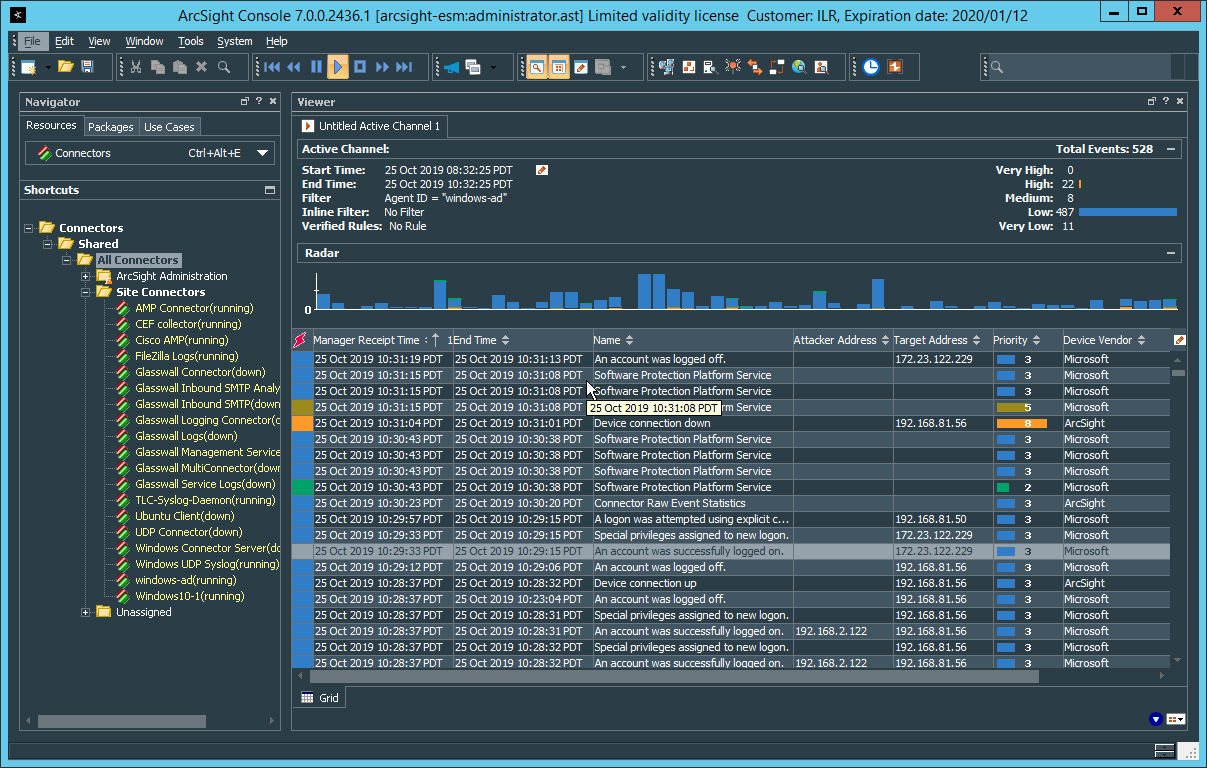1207x768 pixels.
Task: Click the megaphone toolbar icon
Action: coord(451,67)
